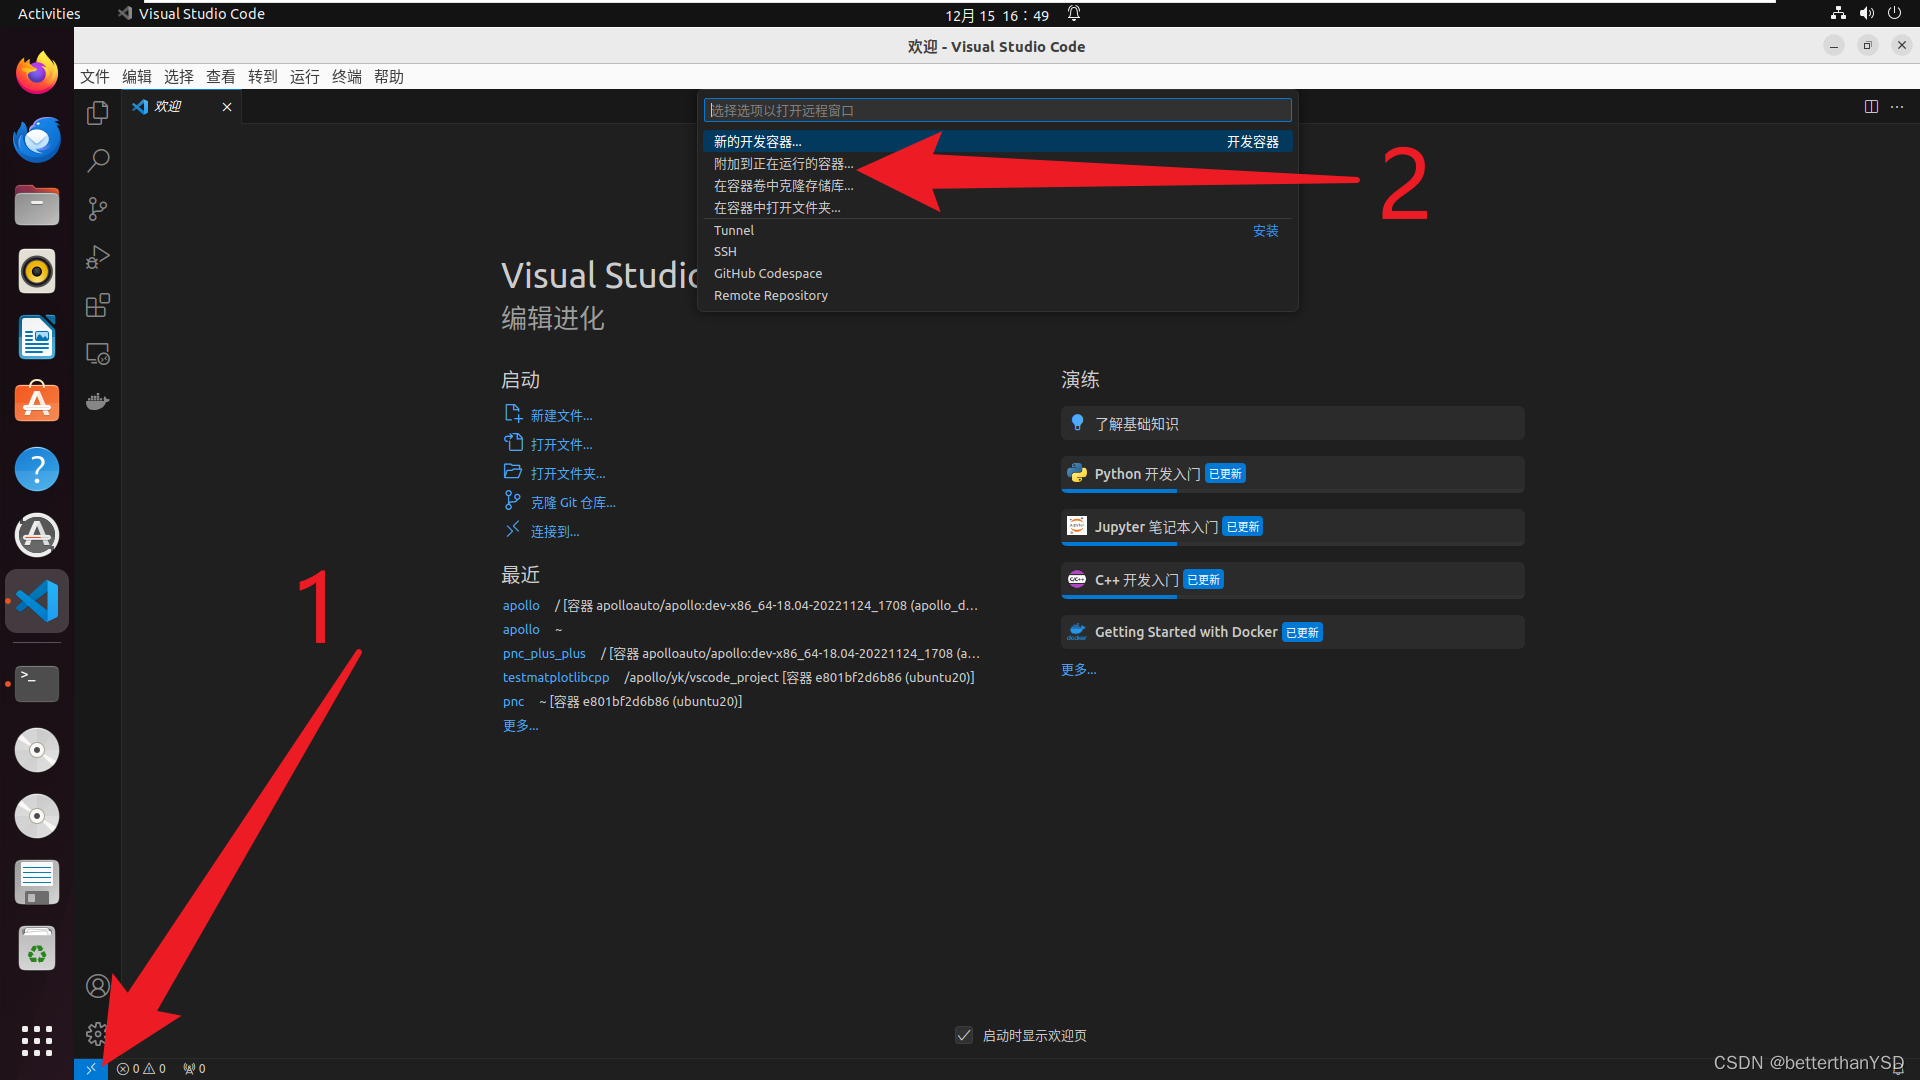Select the Remote Repository option
Viewport: 1920px width, 1080px height.
tap(997, 296)
